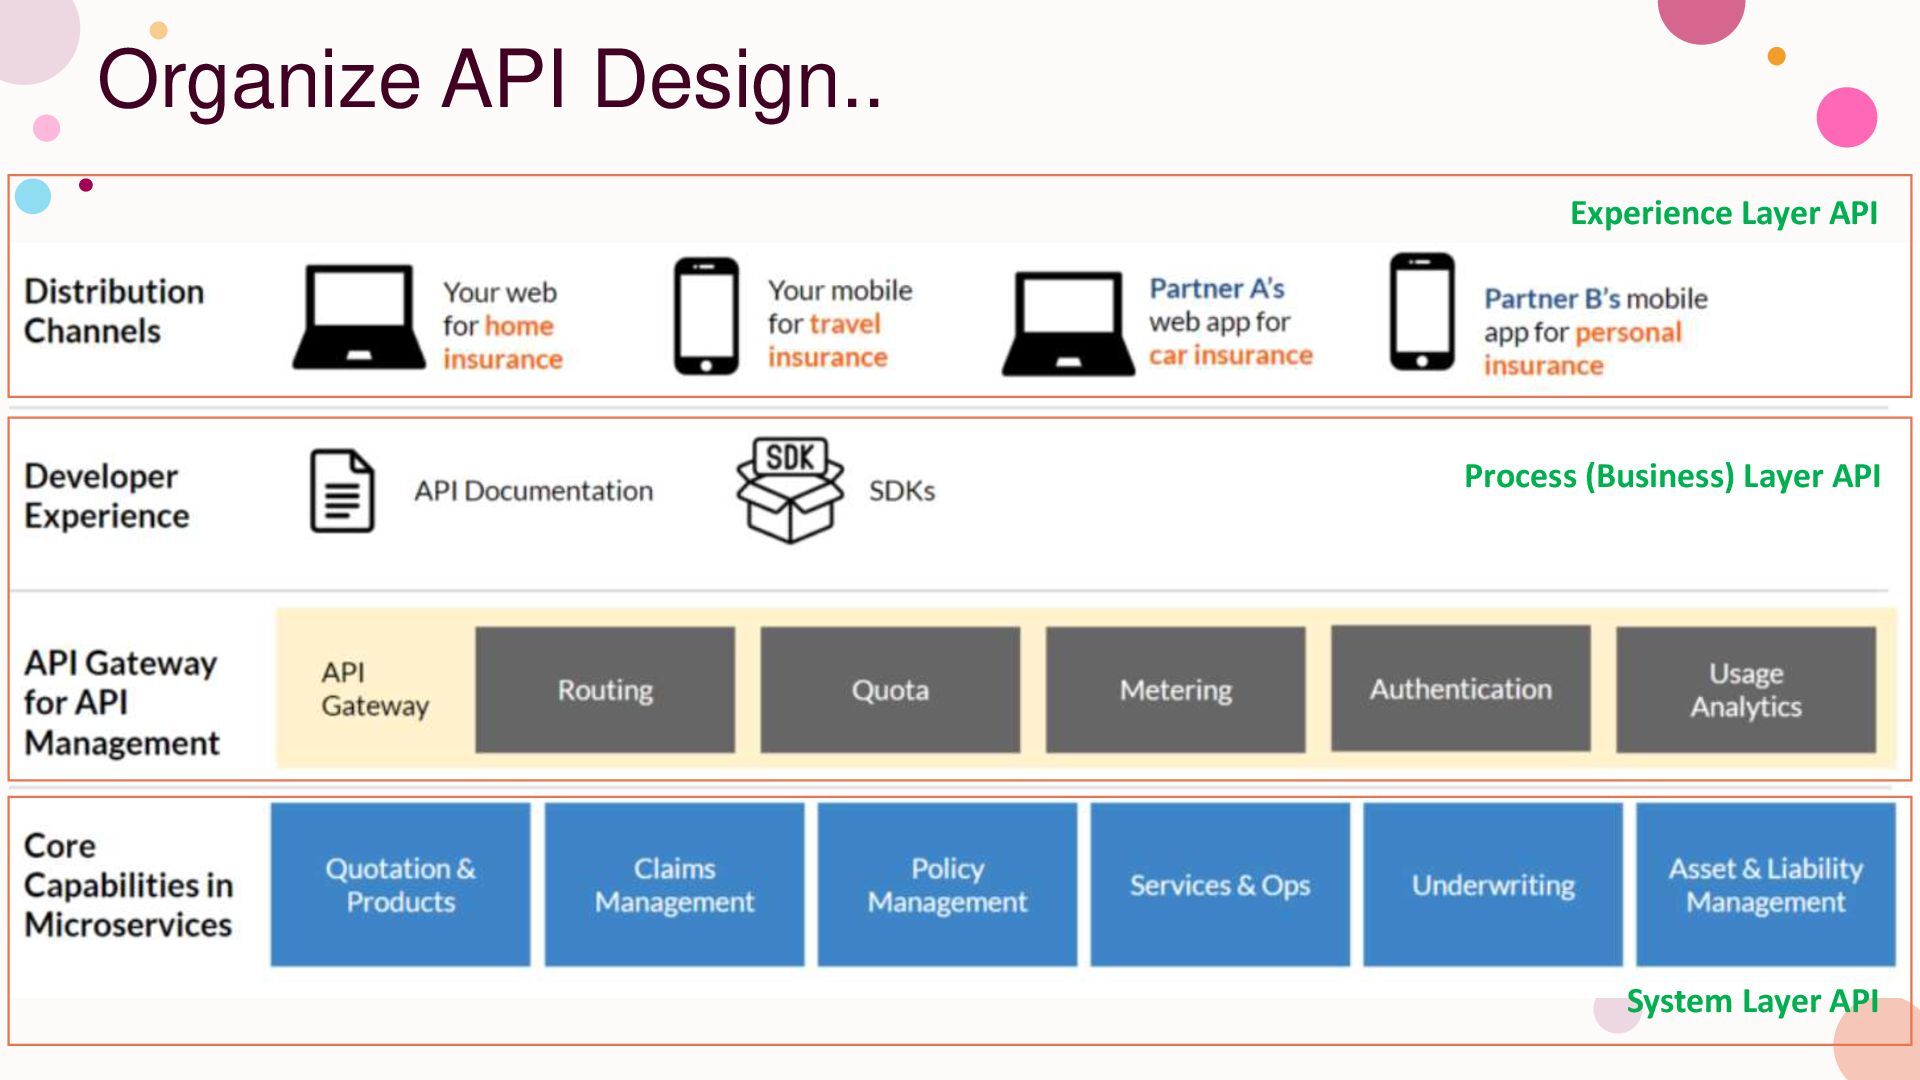Select the Usage Analytics block
Viewport: 1920px width, 1080px height.
point(1745,690)
